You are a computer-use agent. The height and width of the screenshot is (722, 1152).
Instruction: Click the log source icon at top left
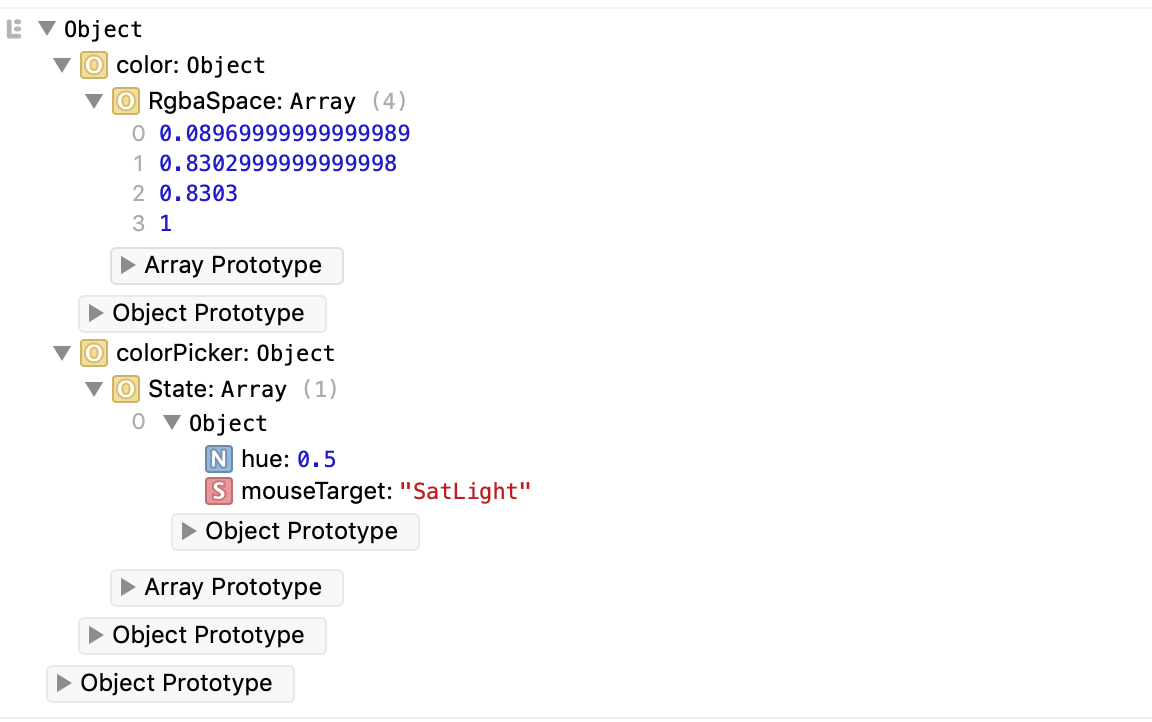[14, 28]
